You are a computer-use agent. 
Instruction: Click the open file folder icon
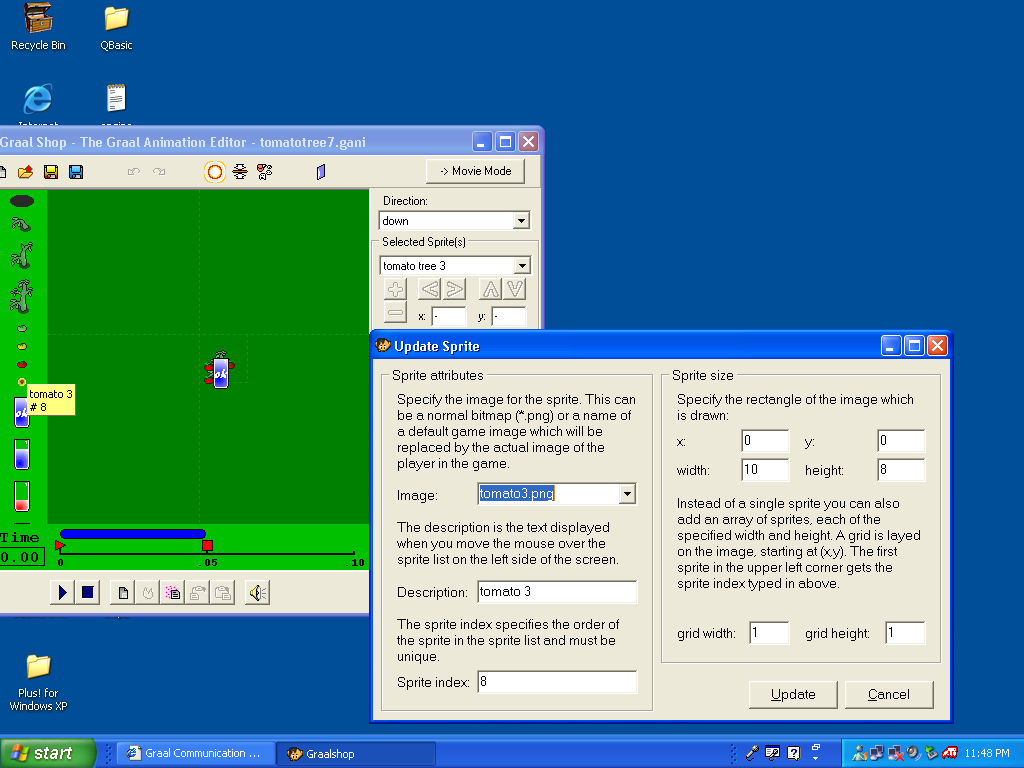[25, 172]
